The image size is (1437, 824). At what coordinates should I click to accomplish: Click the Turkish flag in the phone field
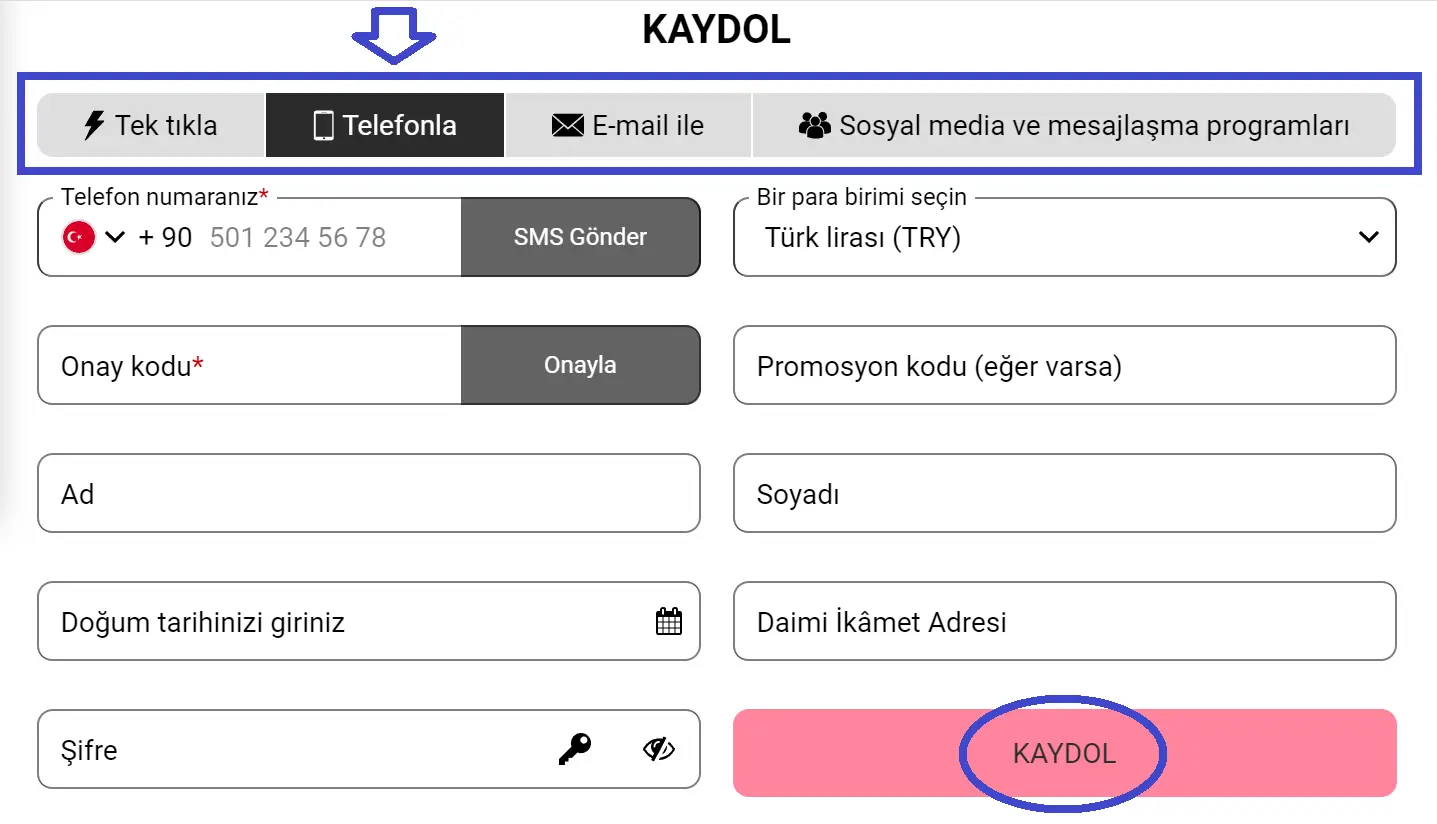pos(78,237)
